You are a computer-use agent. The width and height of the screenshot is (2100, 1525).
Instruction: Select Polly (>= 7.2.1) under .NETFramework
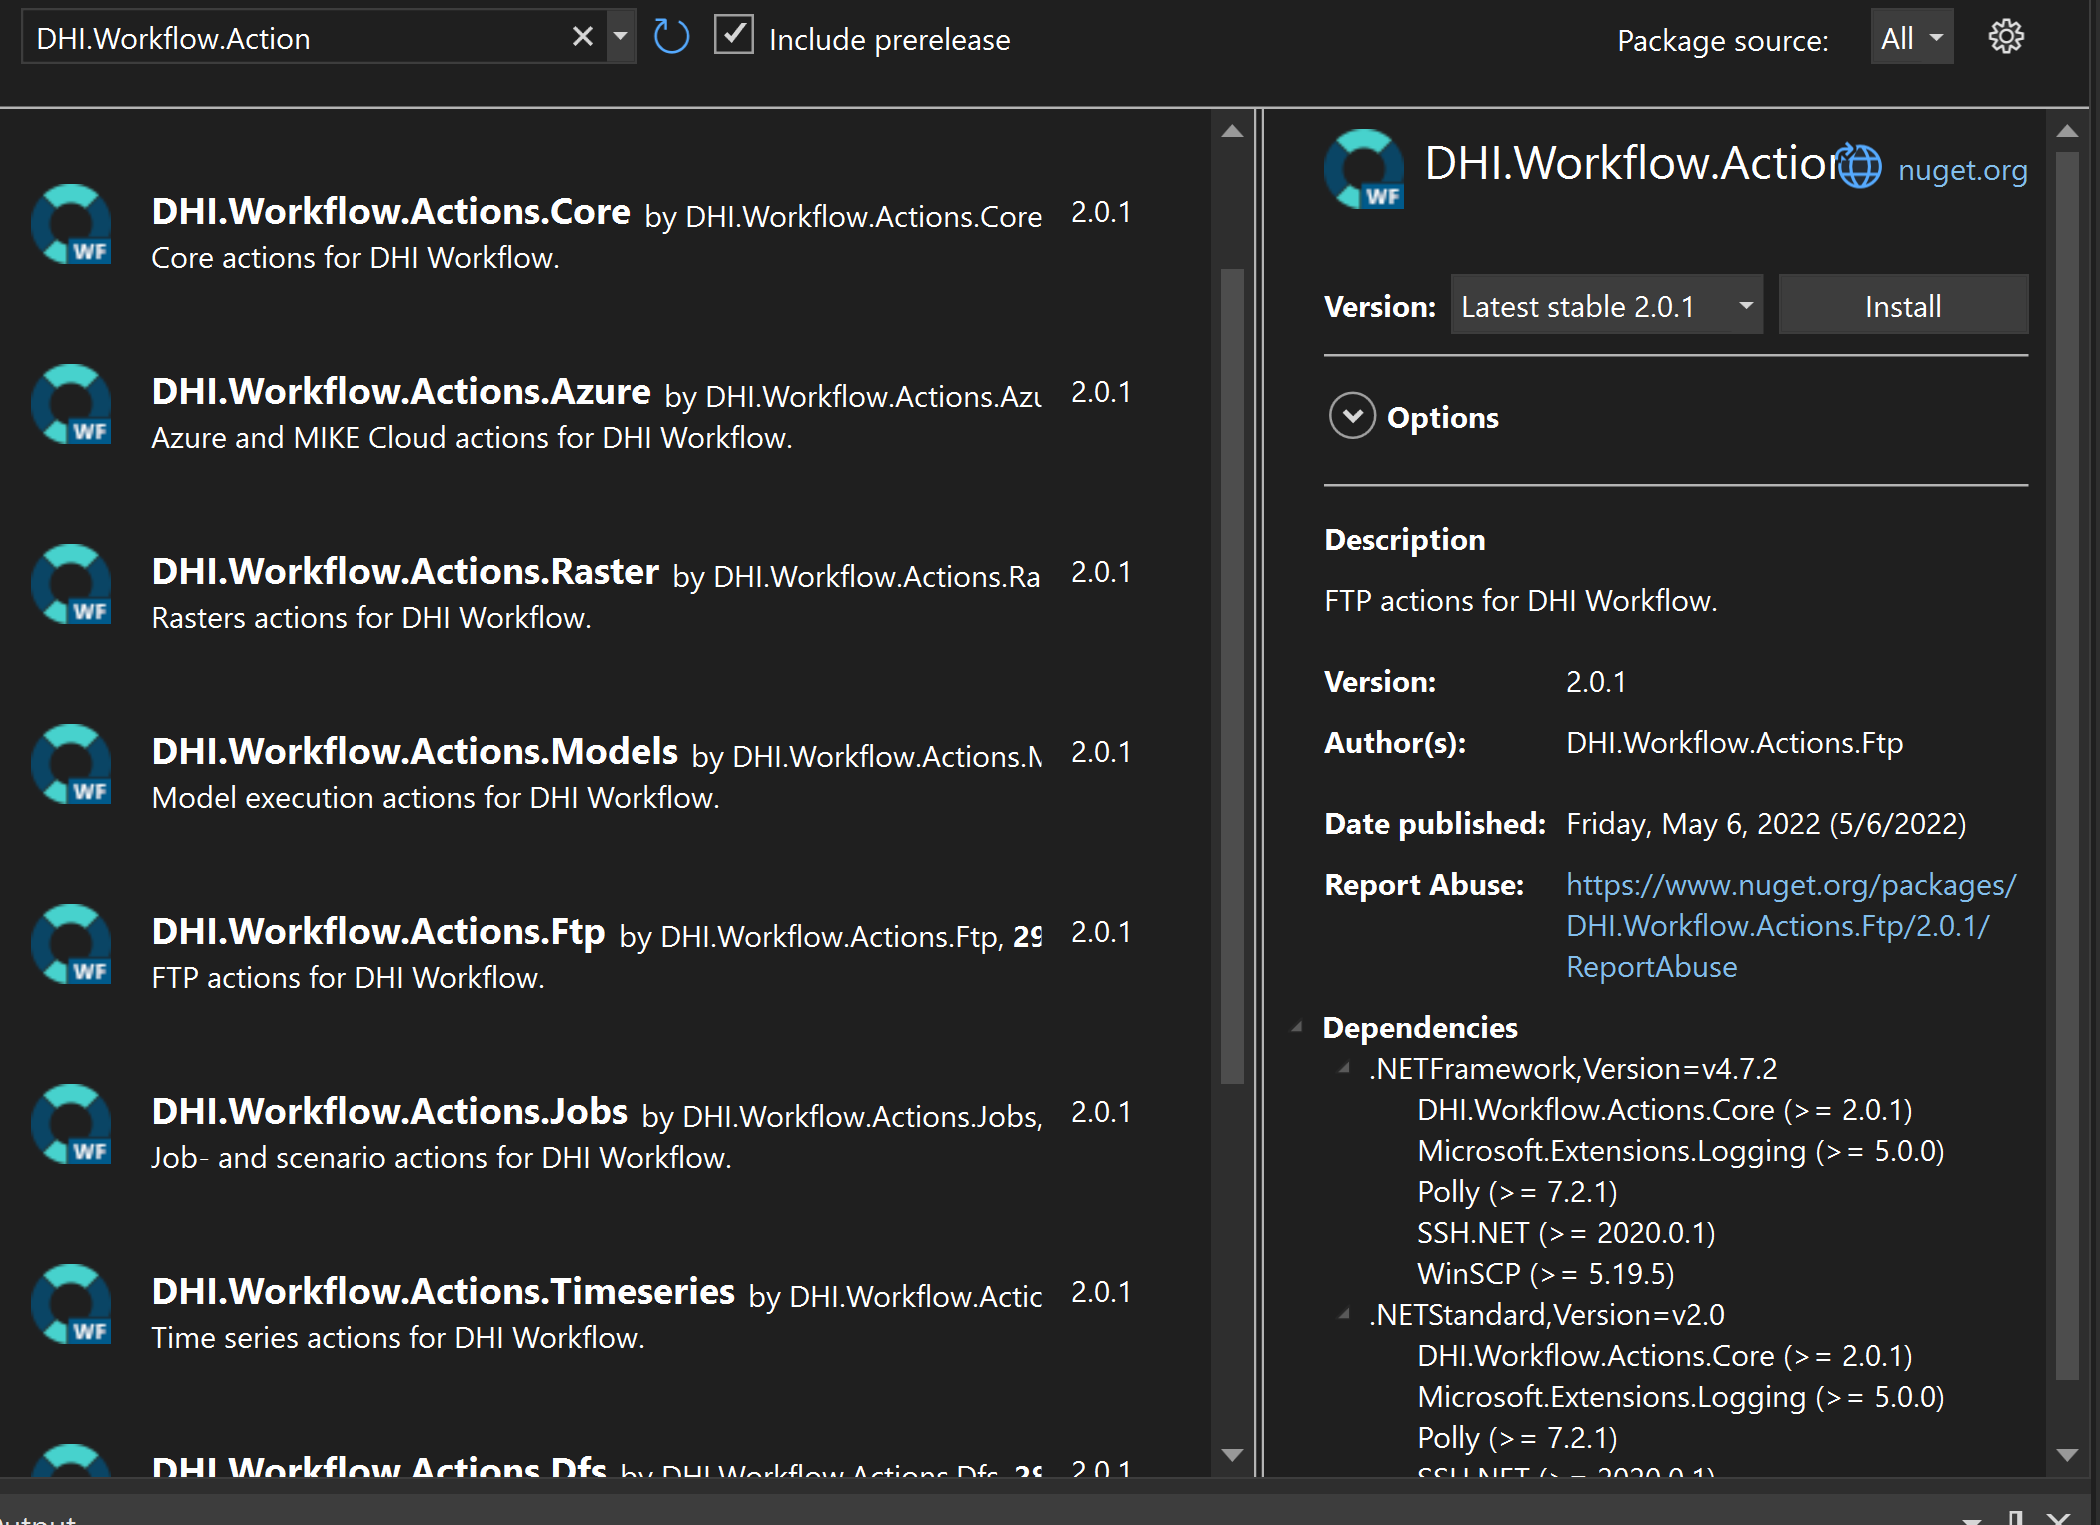[1517, 1191]
